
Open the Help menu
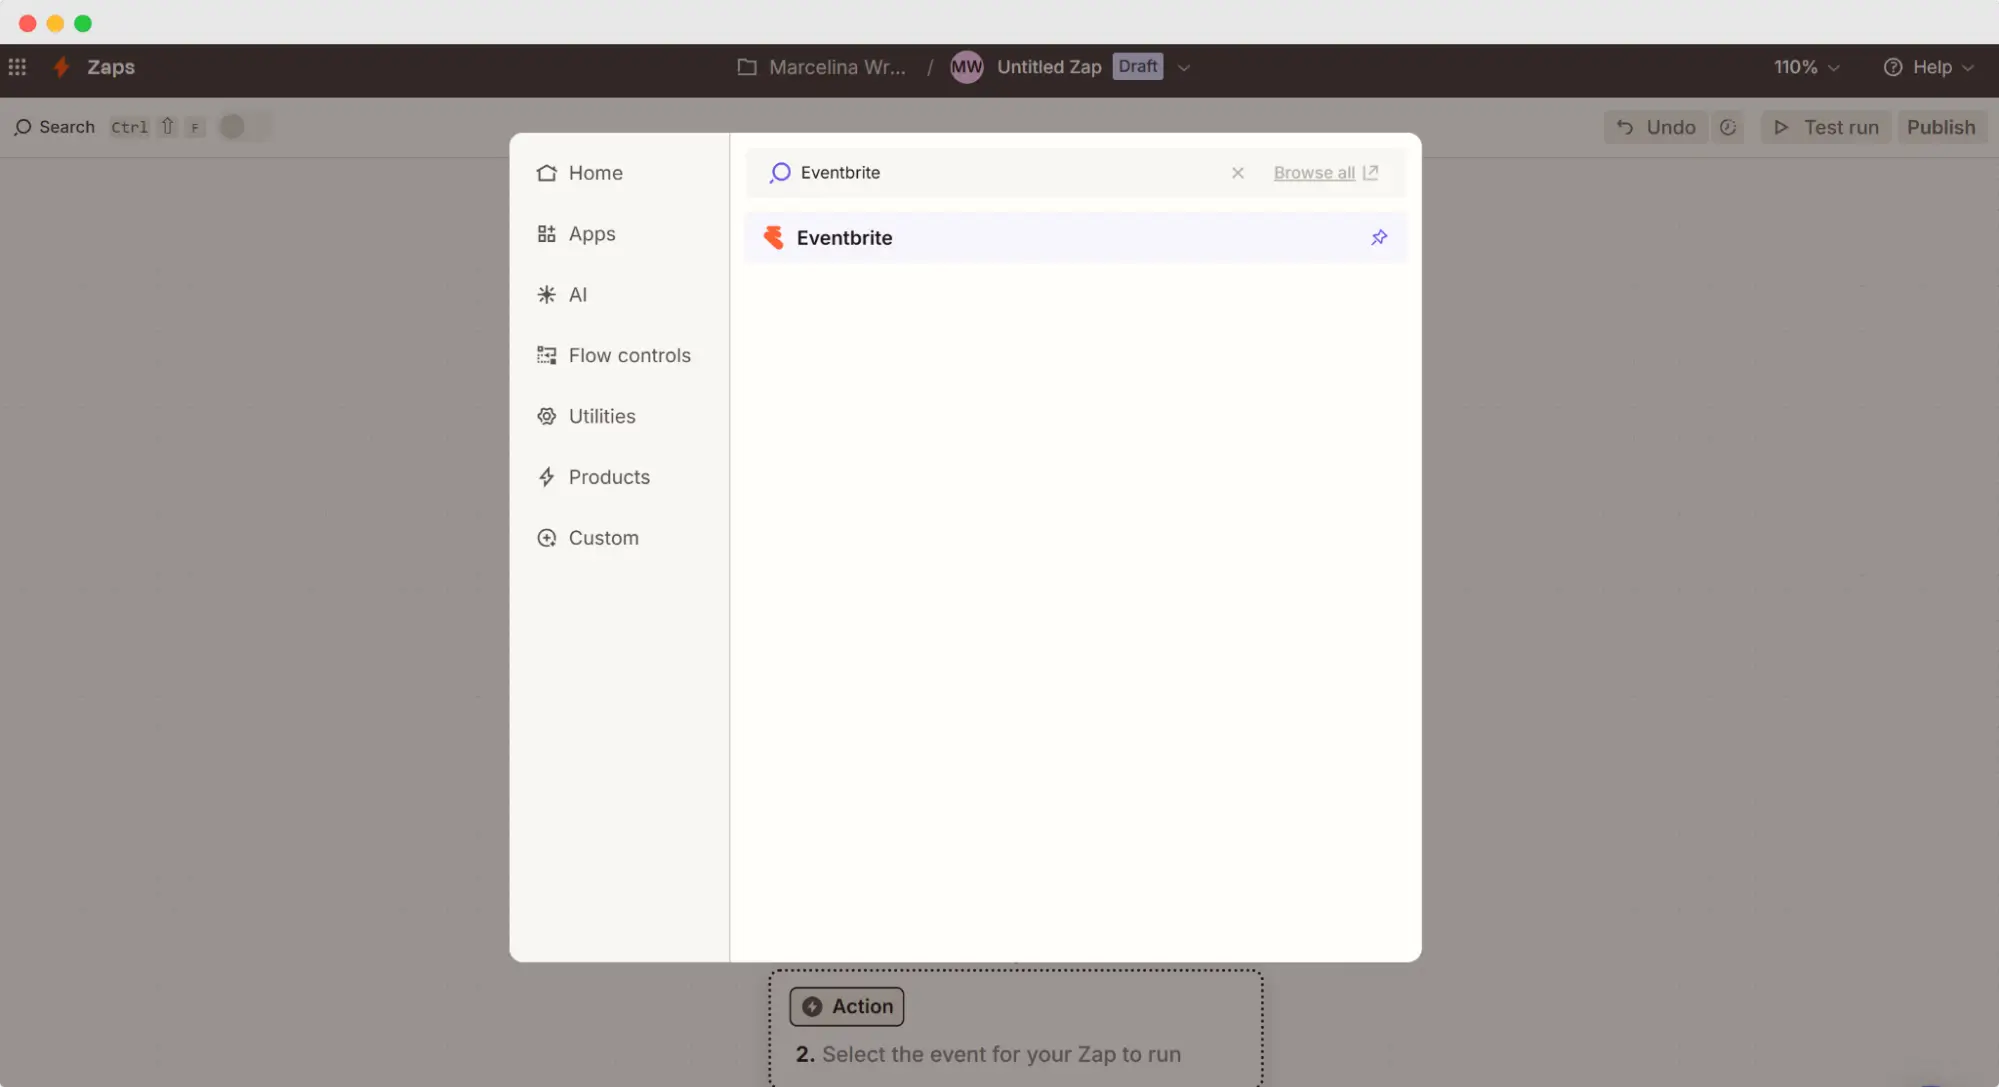tap(1928, 67)
